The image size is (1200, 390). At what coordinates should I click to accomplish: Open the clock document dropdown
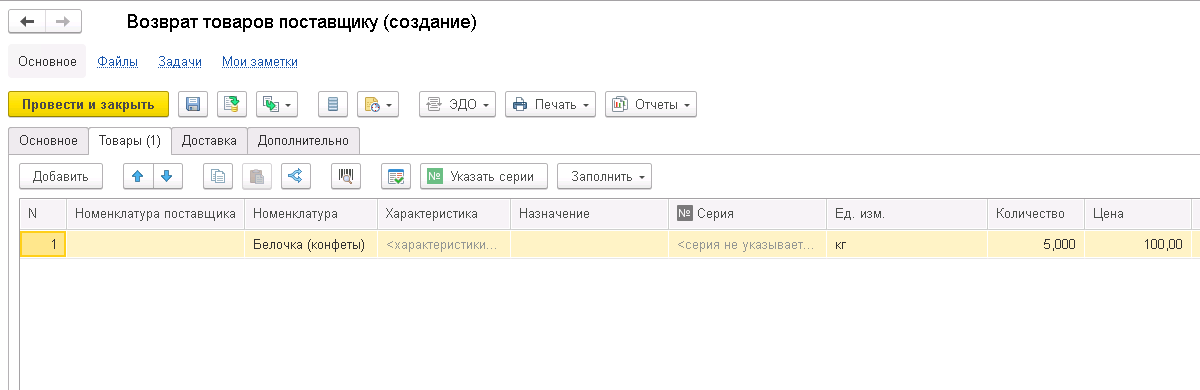378,104
